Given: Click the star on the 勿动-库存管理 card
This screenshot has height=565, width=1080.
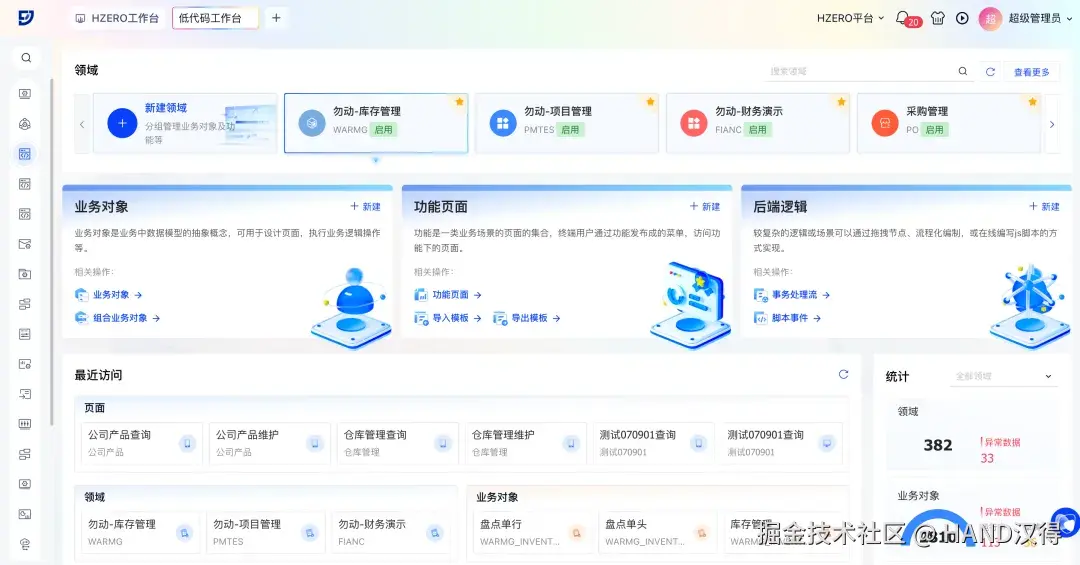Looking at the screenshot, I should tap(459, 102).
